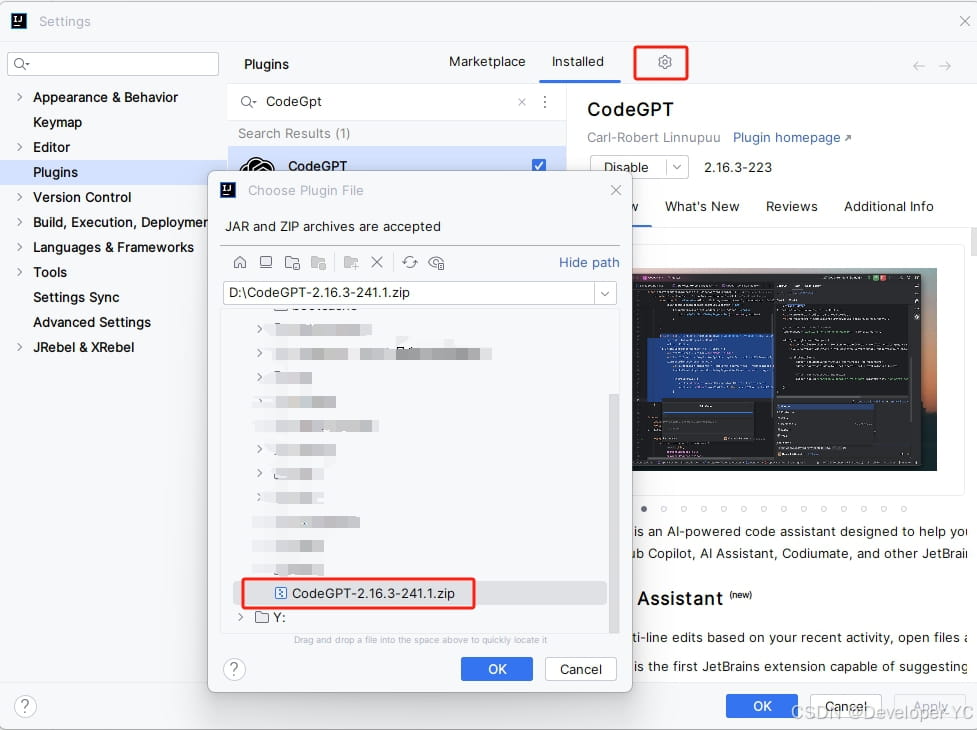Select the CodeGPT plugin list row
This screenshot has height=730, width=977.
(397, 160)
